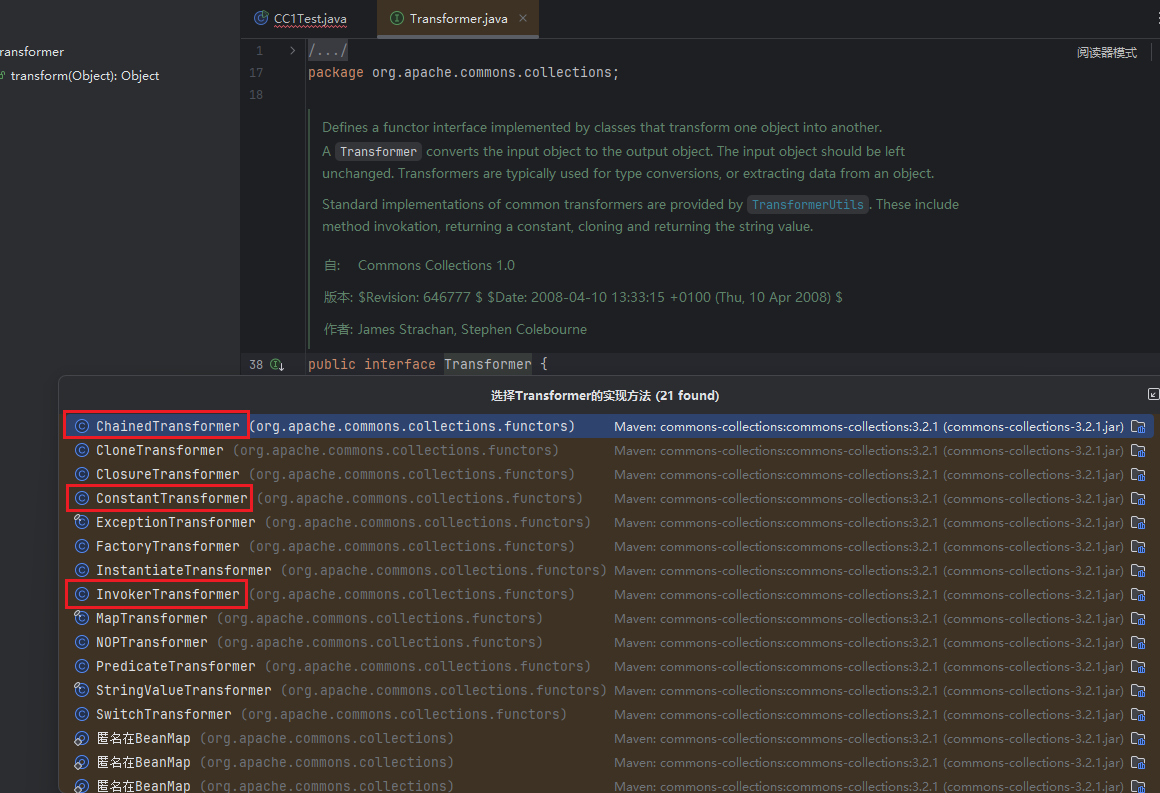Viewport: 1160px width, 793px height.
Task: Click the Transformer.java interface tab icon
Action: coord(397,19)
